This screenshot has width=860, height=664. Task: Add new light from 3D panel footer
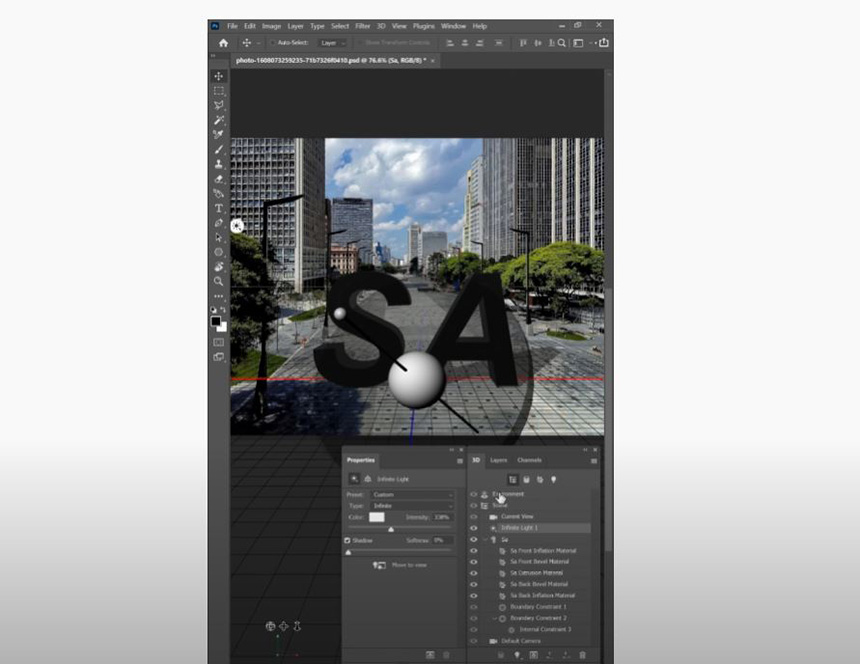tap(517, 655)
